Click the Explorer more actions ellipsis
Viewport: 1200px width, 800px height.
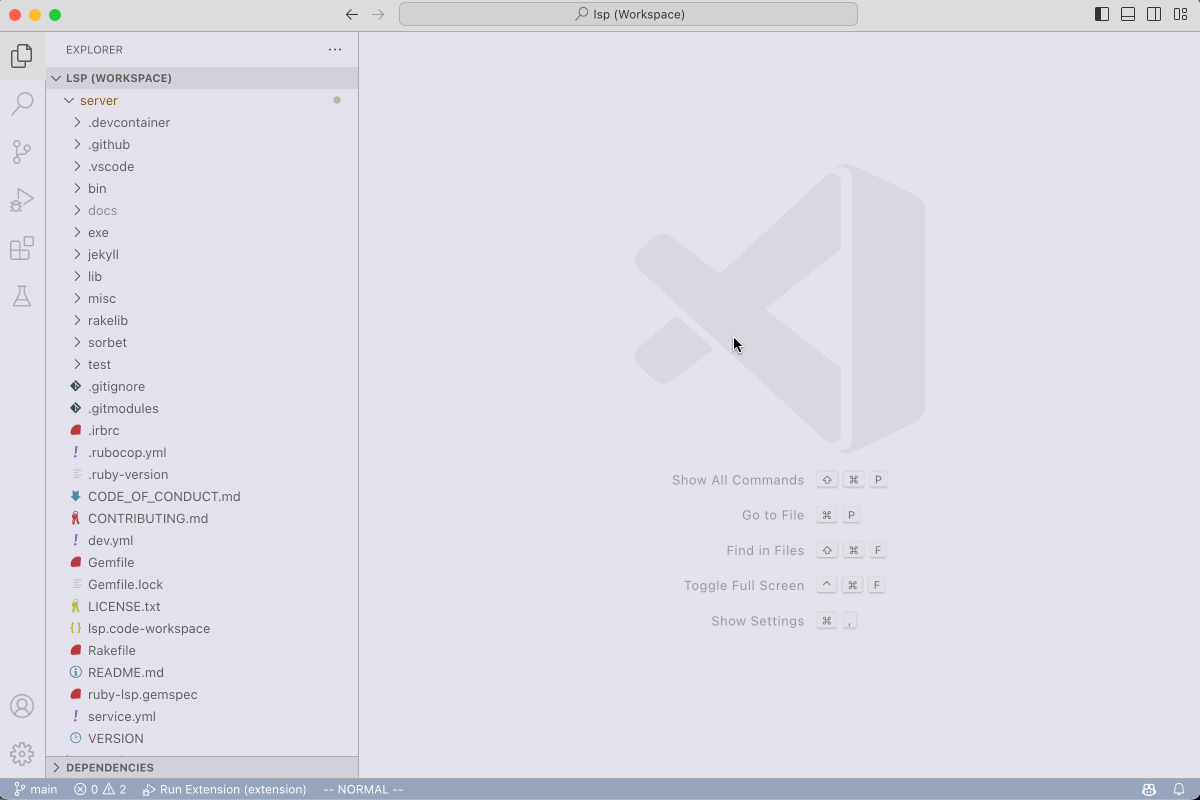pyautogui.click(x=335, y=49)
